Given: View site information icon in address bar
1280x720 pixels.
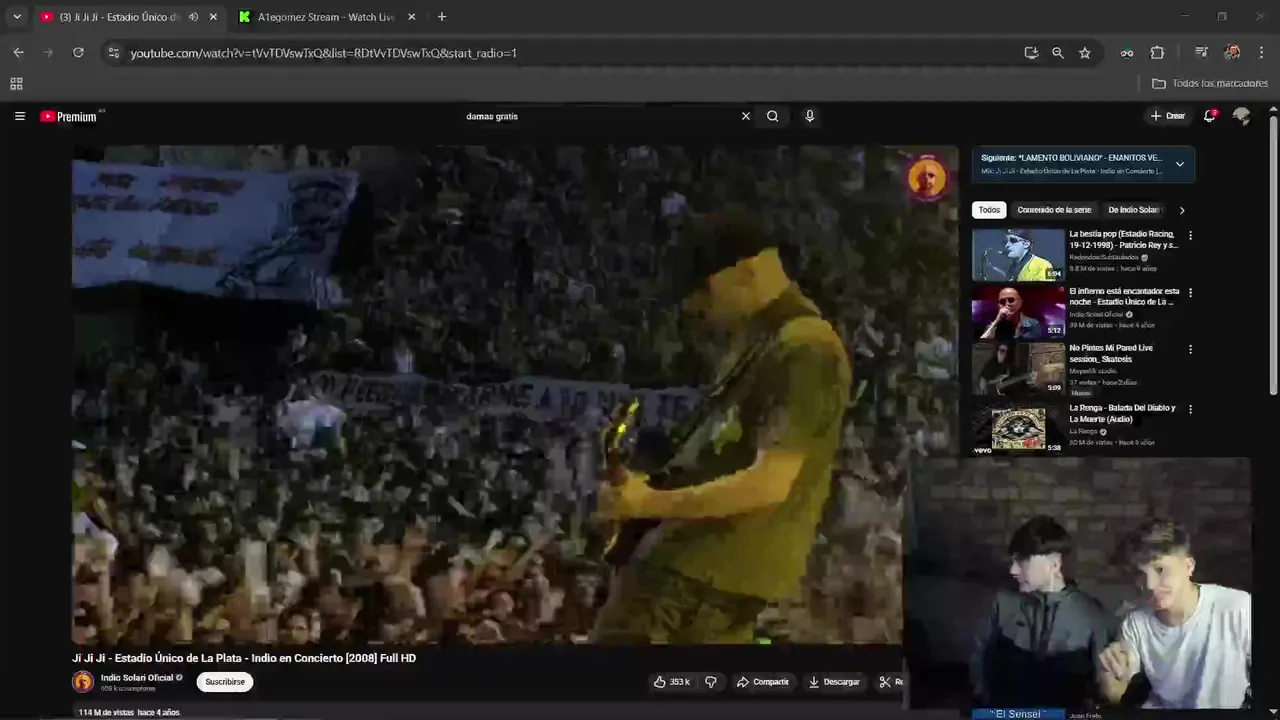Looking at the screenshot, I should 113,53.
